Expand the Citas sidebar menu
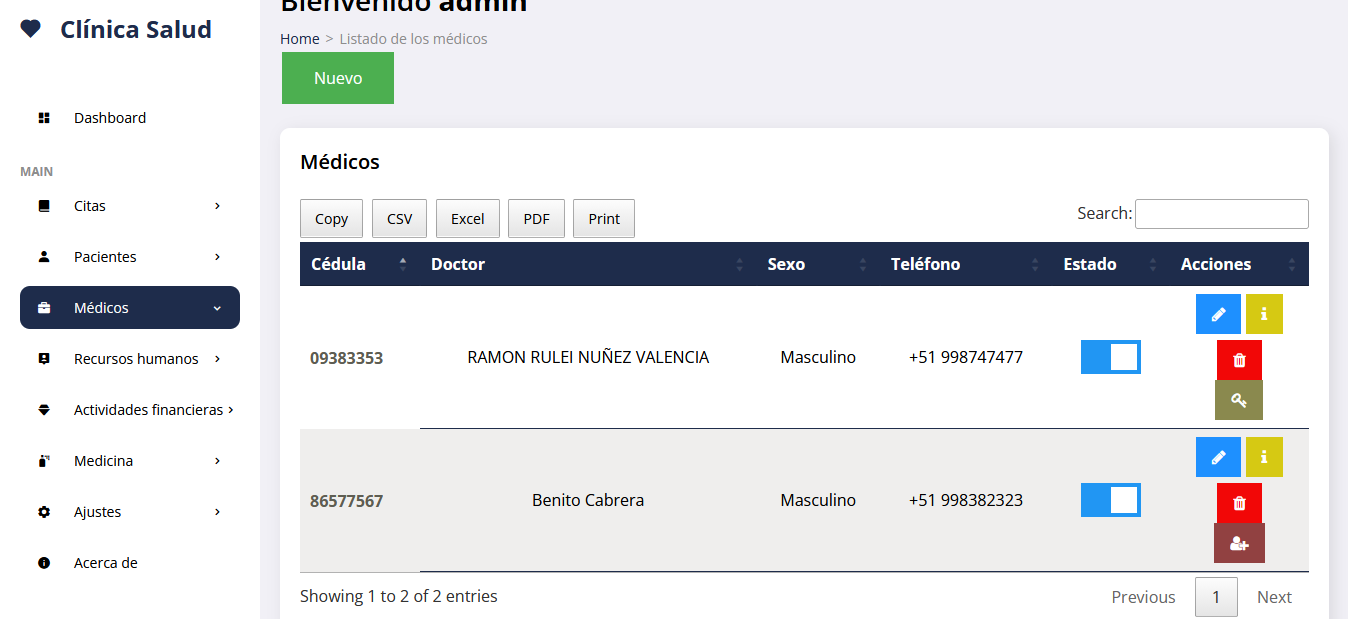The image size is (1348, 619). 130,206
